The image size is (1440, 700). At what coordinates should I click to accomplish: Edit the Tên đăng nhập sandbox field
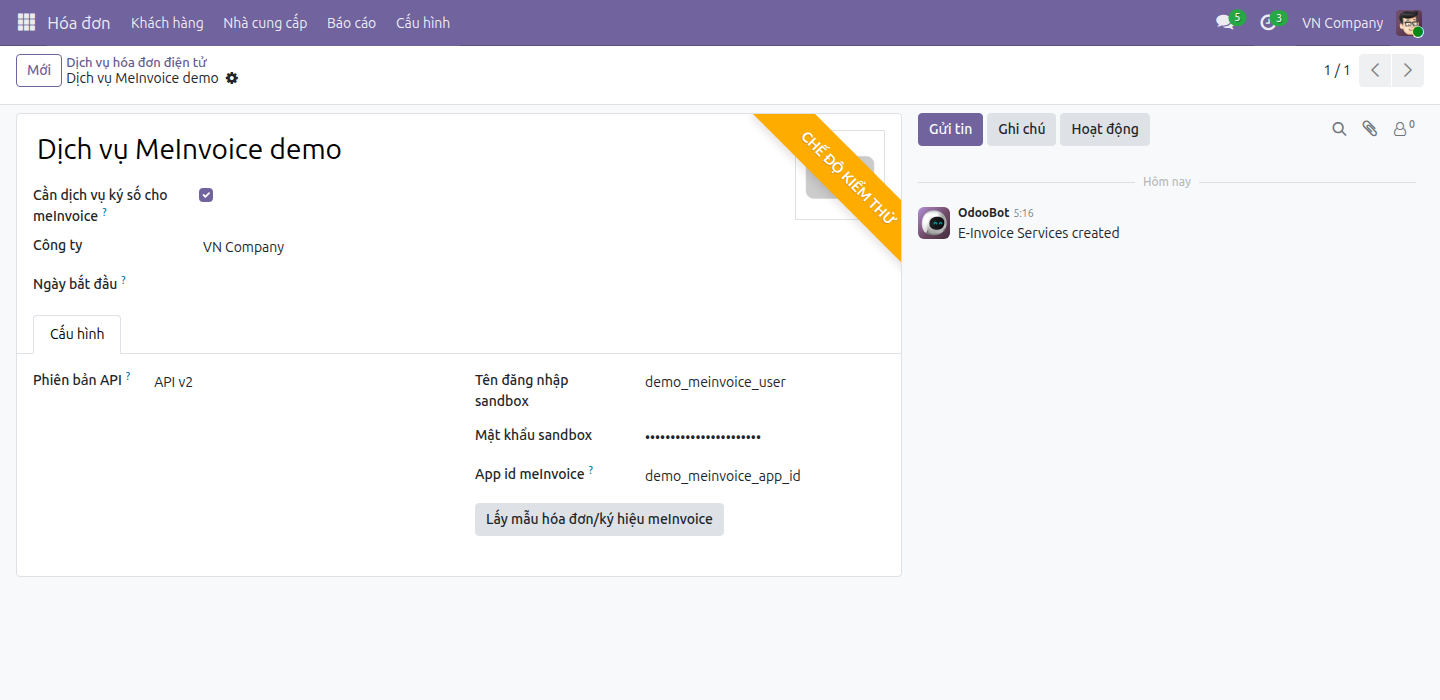click(765, 381)
